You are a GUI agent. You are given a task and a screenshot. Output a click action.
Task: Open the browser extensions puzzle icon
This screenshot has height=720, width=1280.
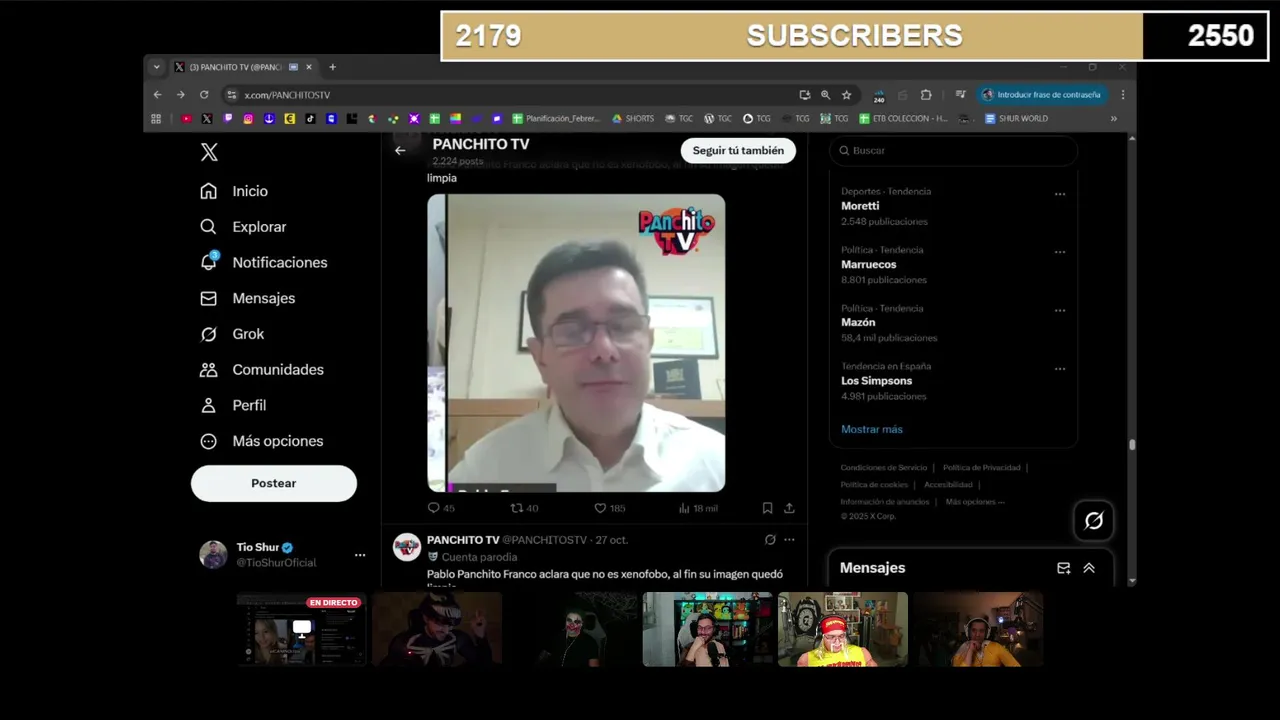click(926, 95)
